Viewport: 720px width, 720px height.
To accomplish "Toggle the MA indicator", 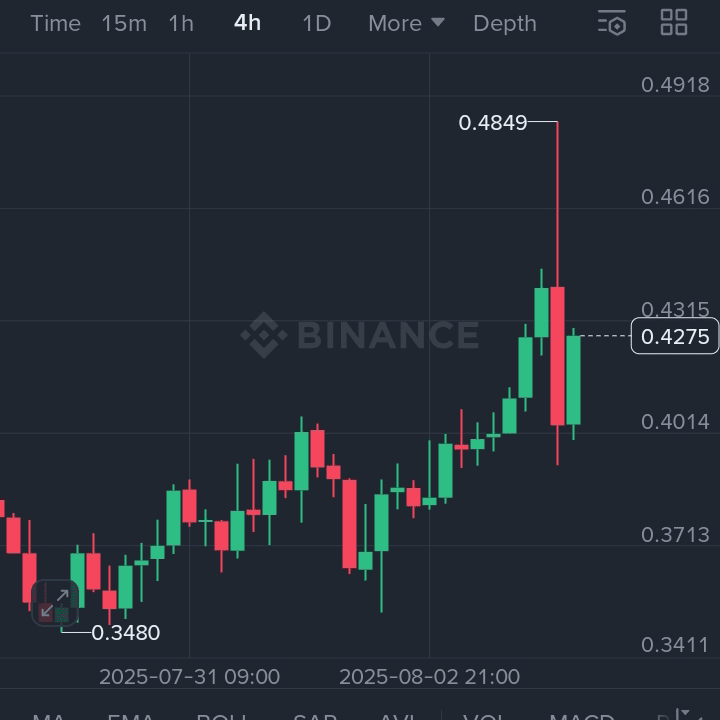I will (48, 715).
